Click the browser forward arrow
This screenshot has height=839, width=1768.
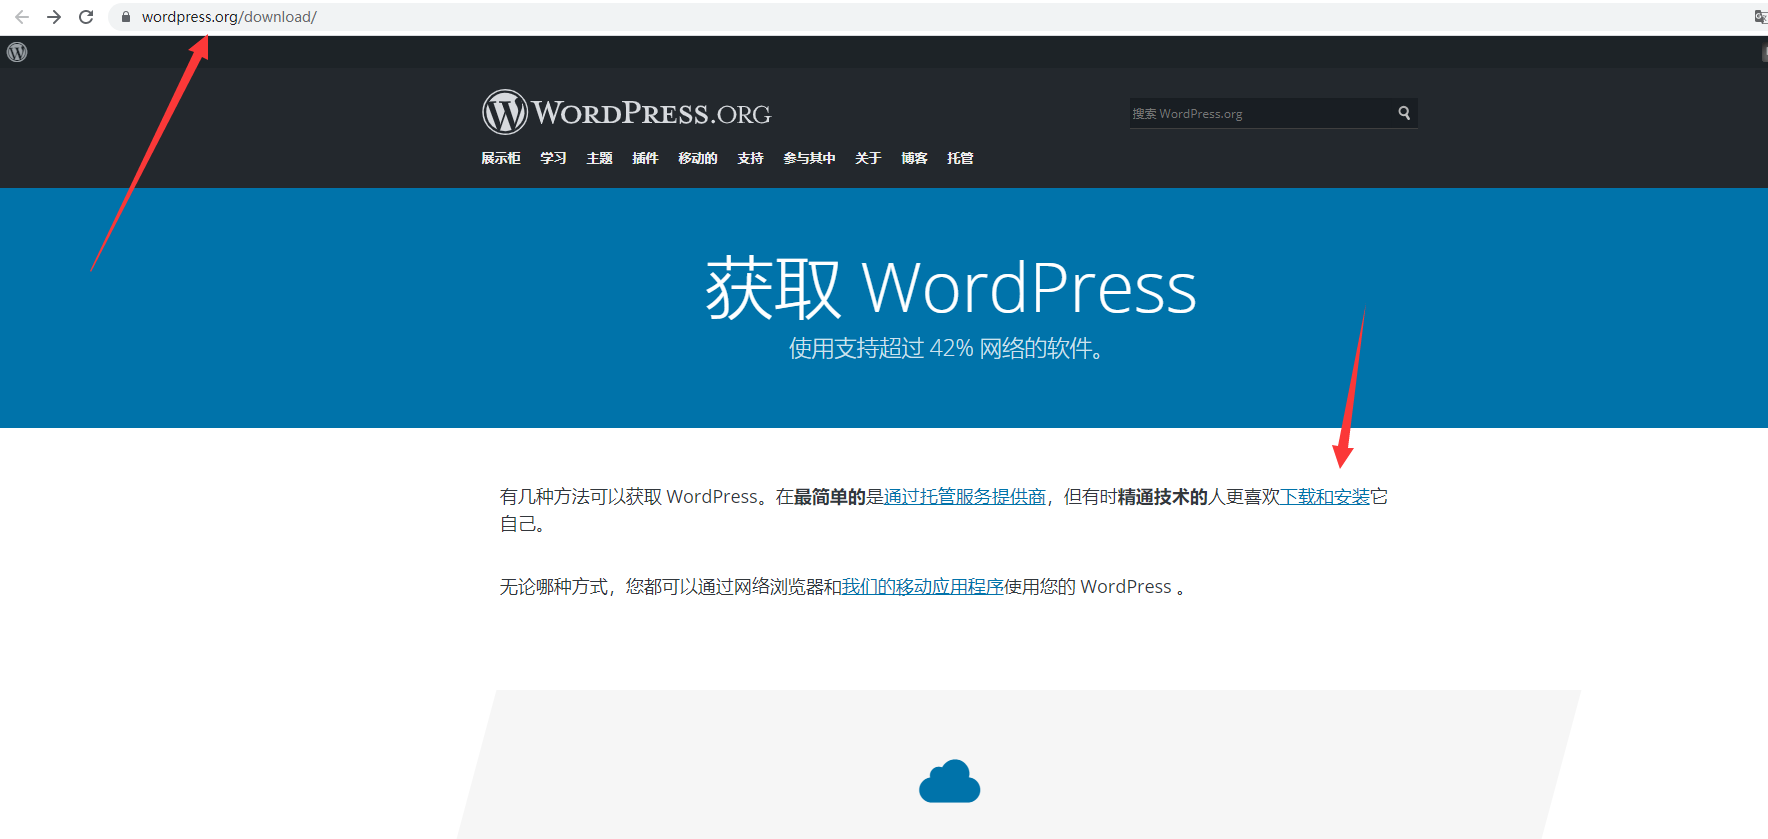pos(54,17)
